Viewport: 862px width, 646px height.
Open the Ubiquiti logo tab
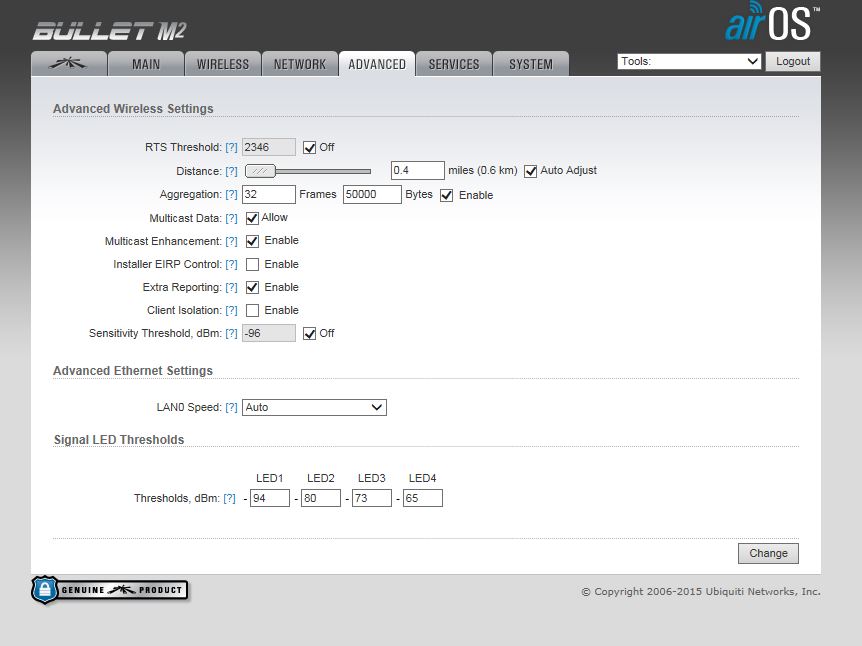pyautogui.click(x=67, y=64)
